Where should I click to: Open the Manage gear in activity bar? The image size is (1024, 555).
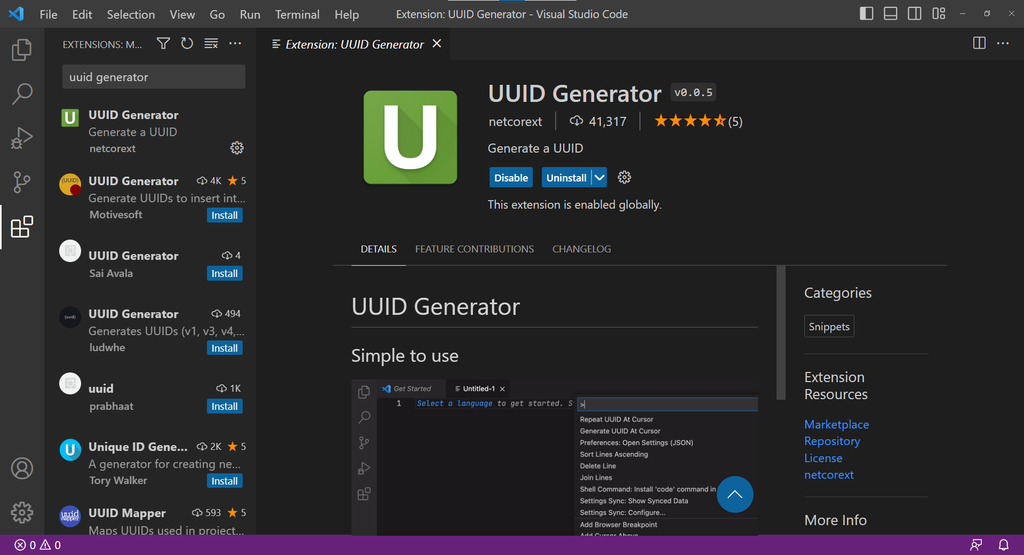22,513
